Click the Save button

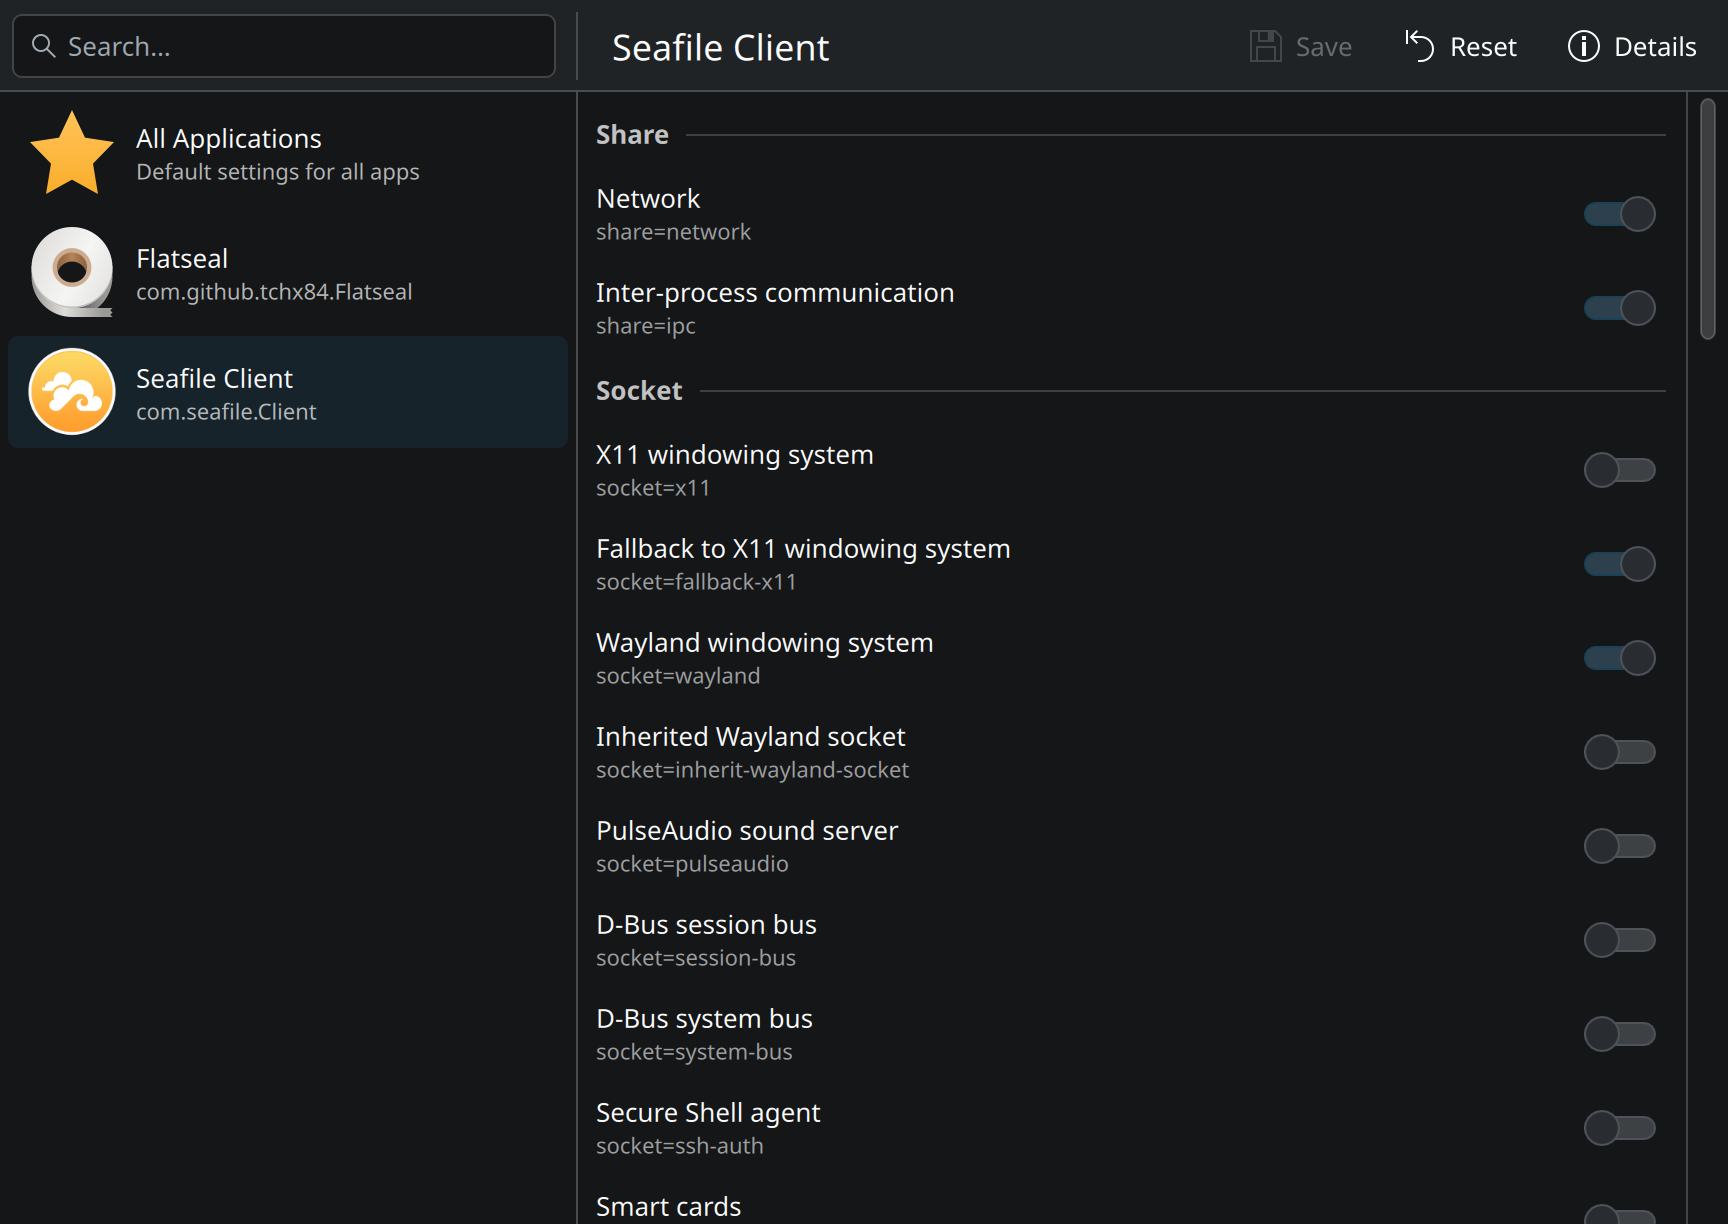tap(1301, 46)
